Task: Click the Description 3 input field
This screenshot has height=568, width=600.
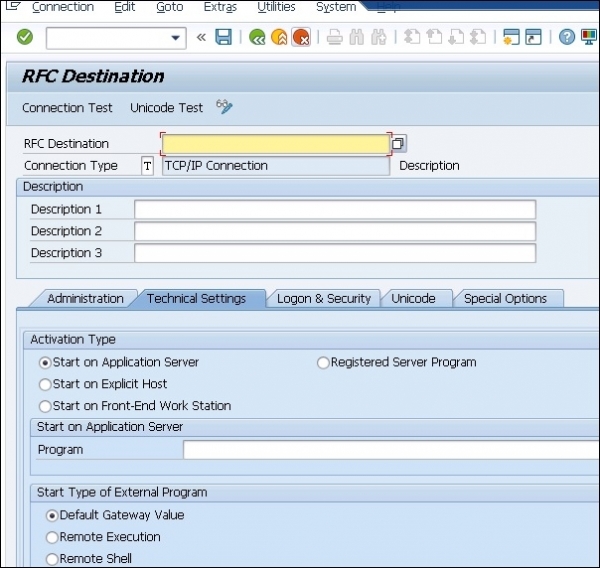Action: point(335,253)
